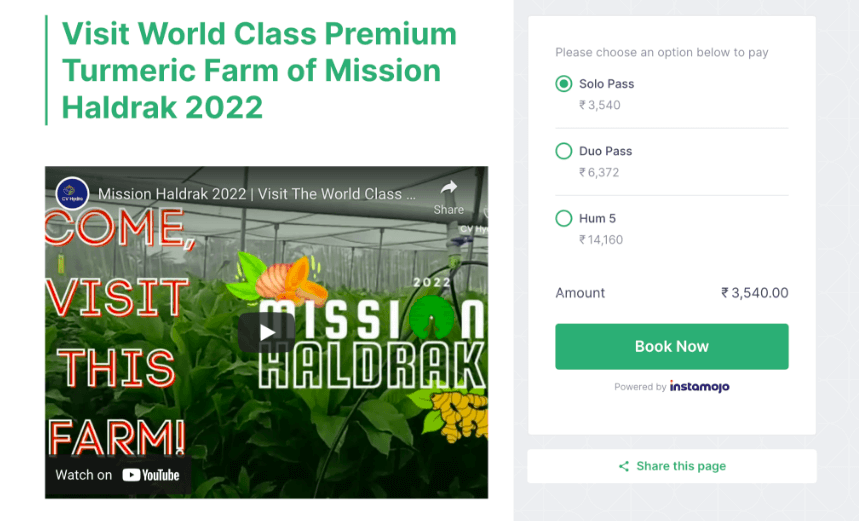Click the Hum 5 price ₹ 14,160
859x521 pixels.
(601, 240)
